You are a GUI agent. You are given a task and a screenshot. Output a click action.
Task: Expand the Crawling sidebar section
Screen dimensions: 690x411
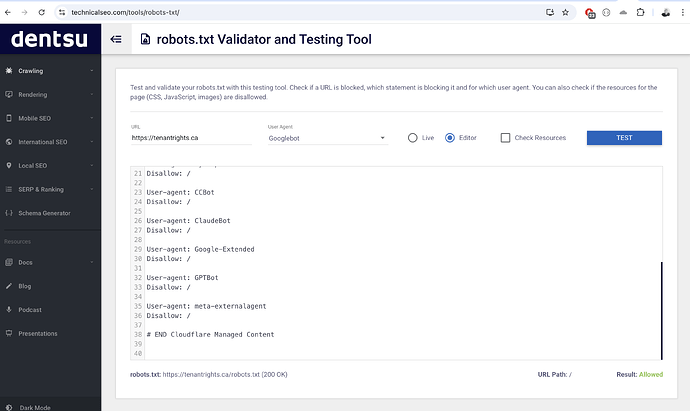[x=48, y=71]
